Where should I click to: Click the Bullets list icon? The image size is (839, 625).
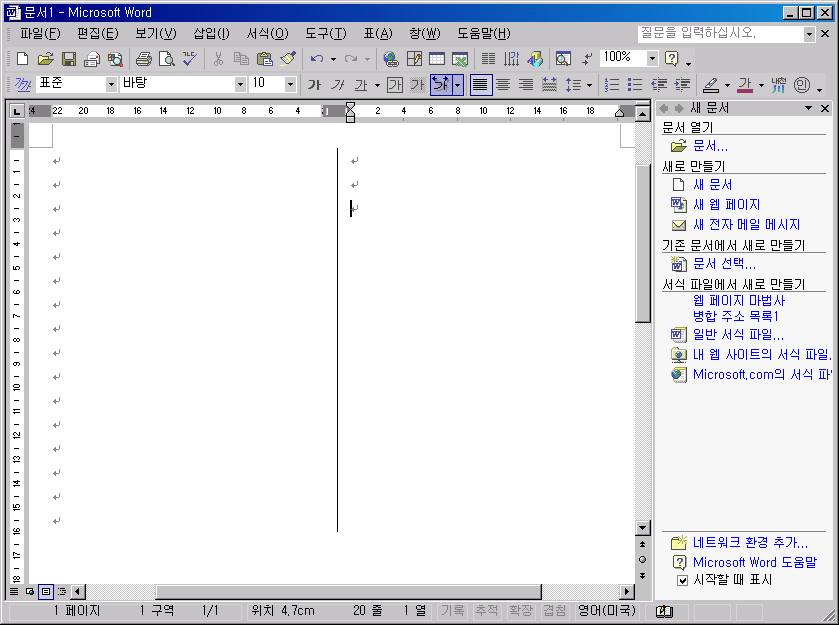635,85
